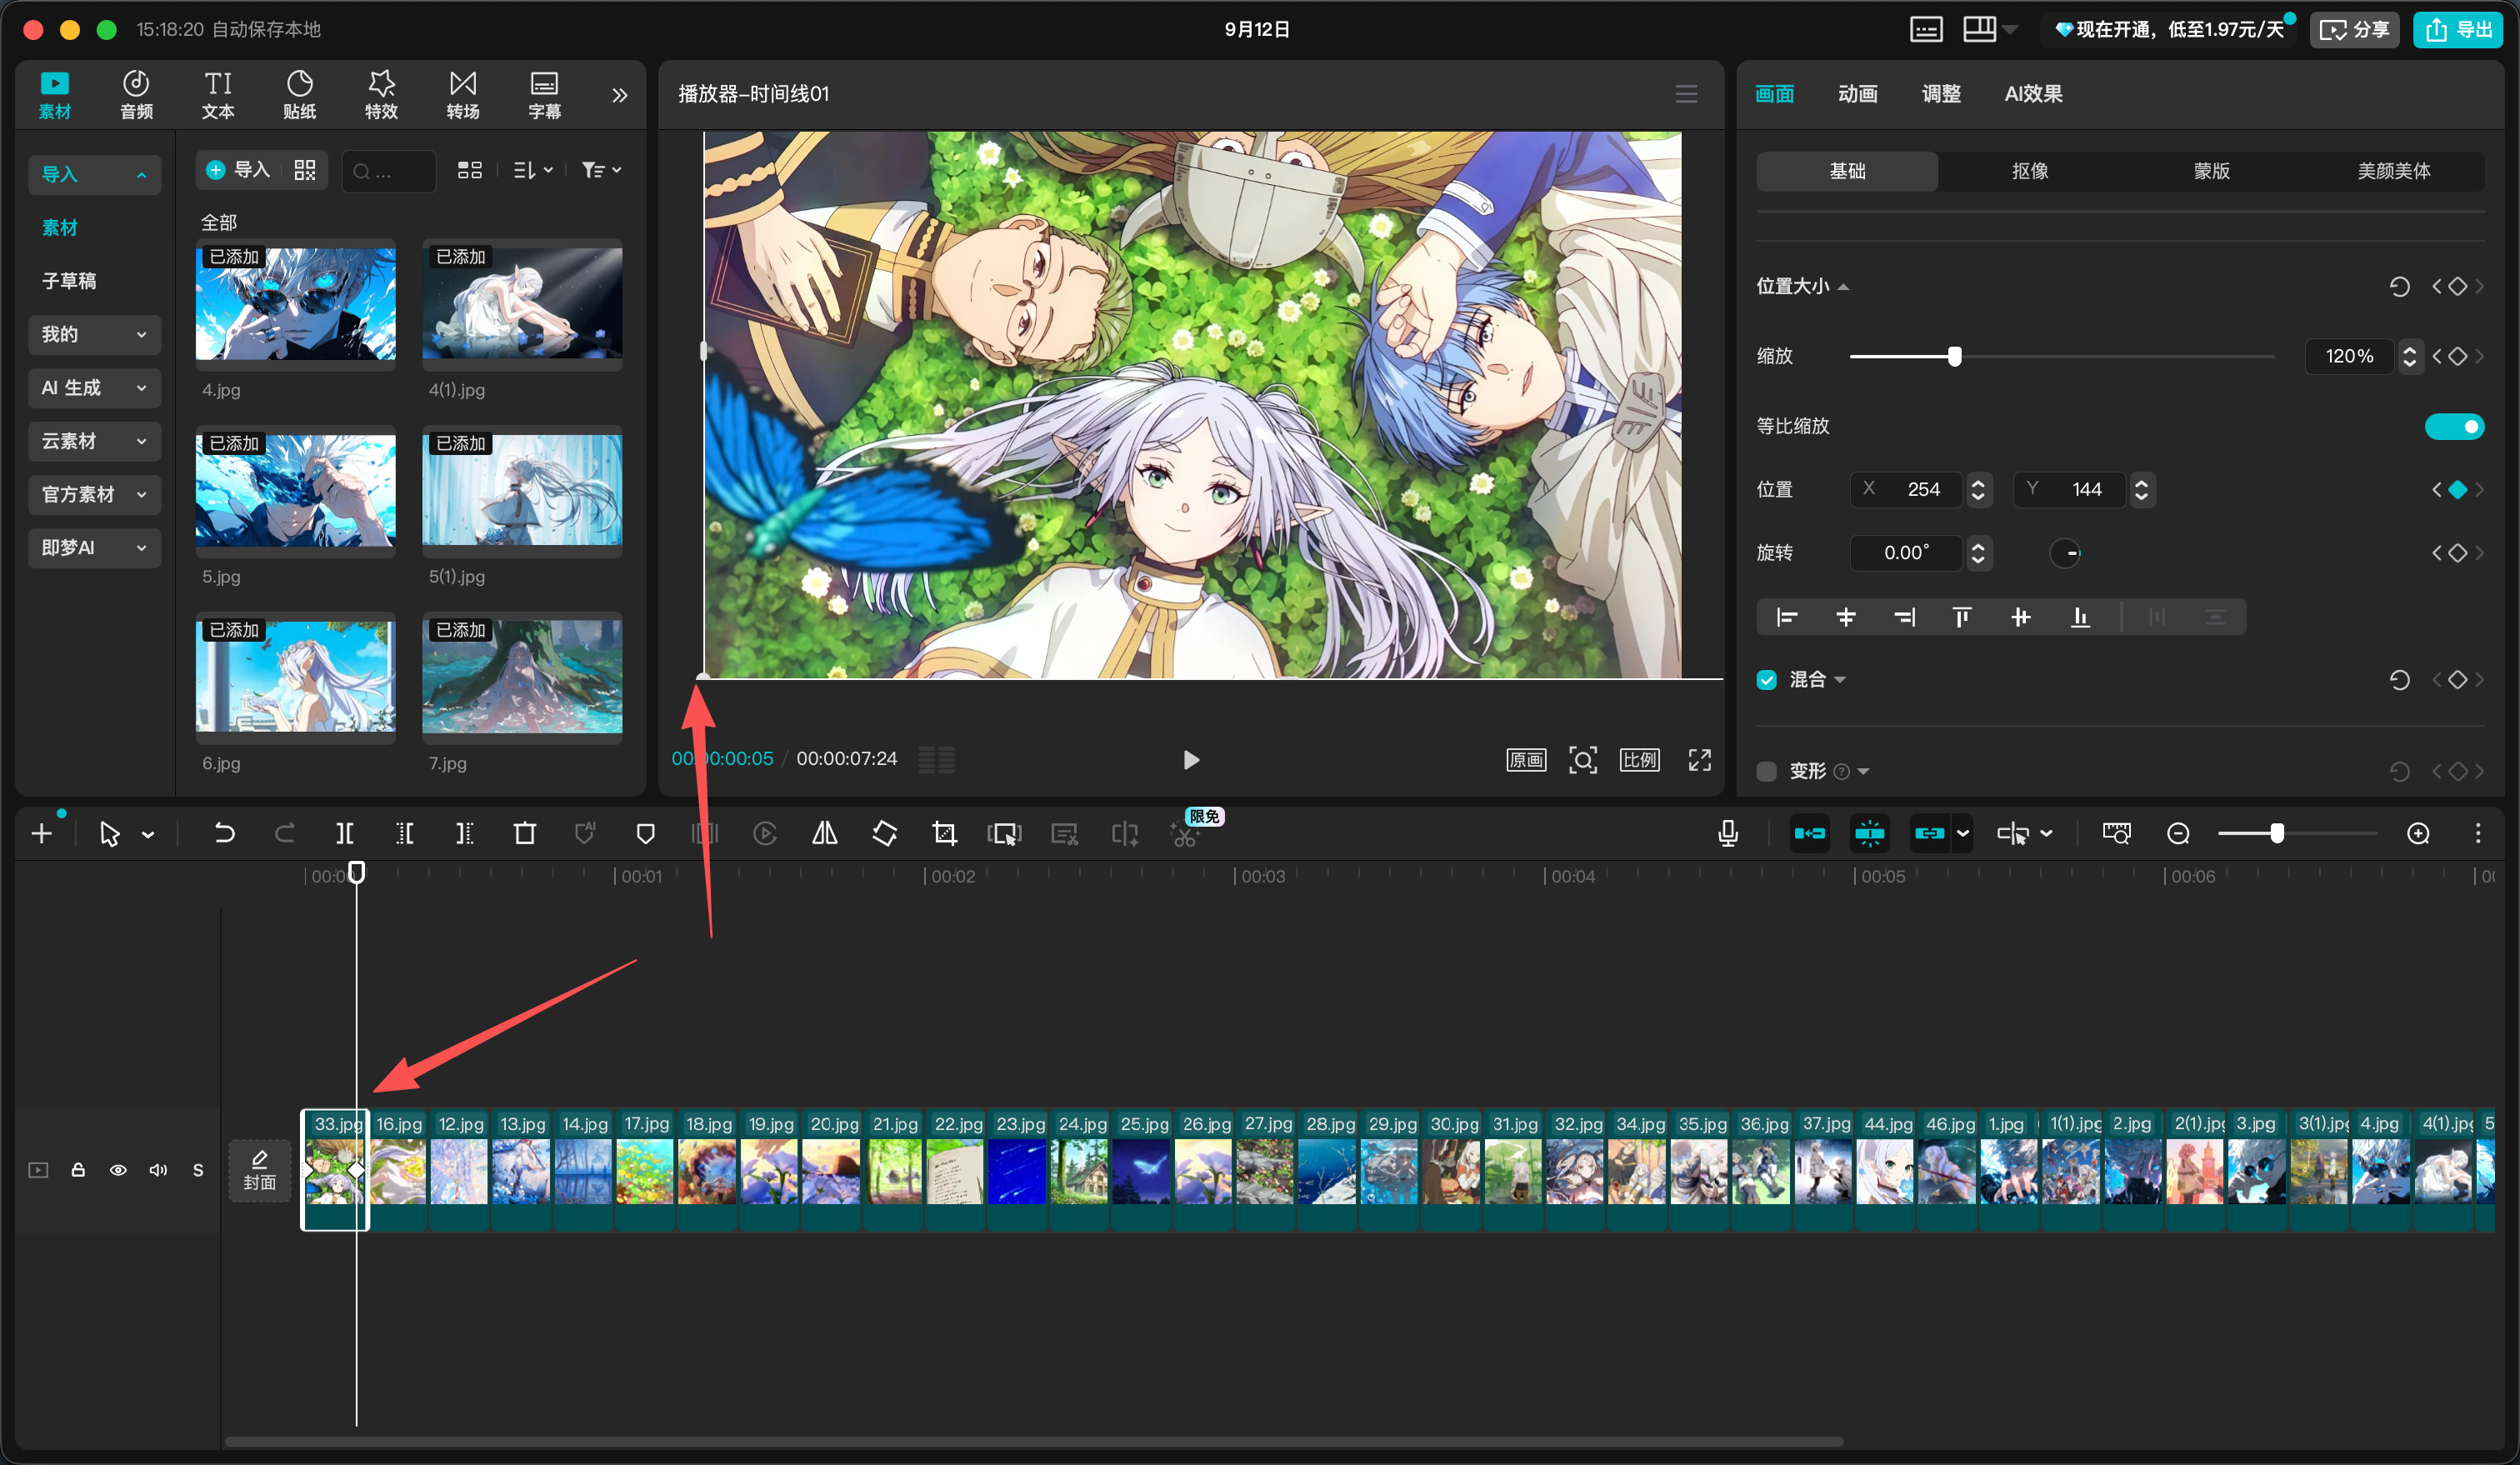Click the 分享 share button
This screenshot has width=2520, height=1465.
(2355, 30)
